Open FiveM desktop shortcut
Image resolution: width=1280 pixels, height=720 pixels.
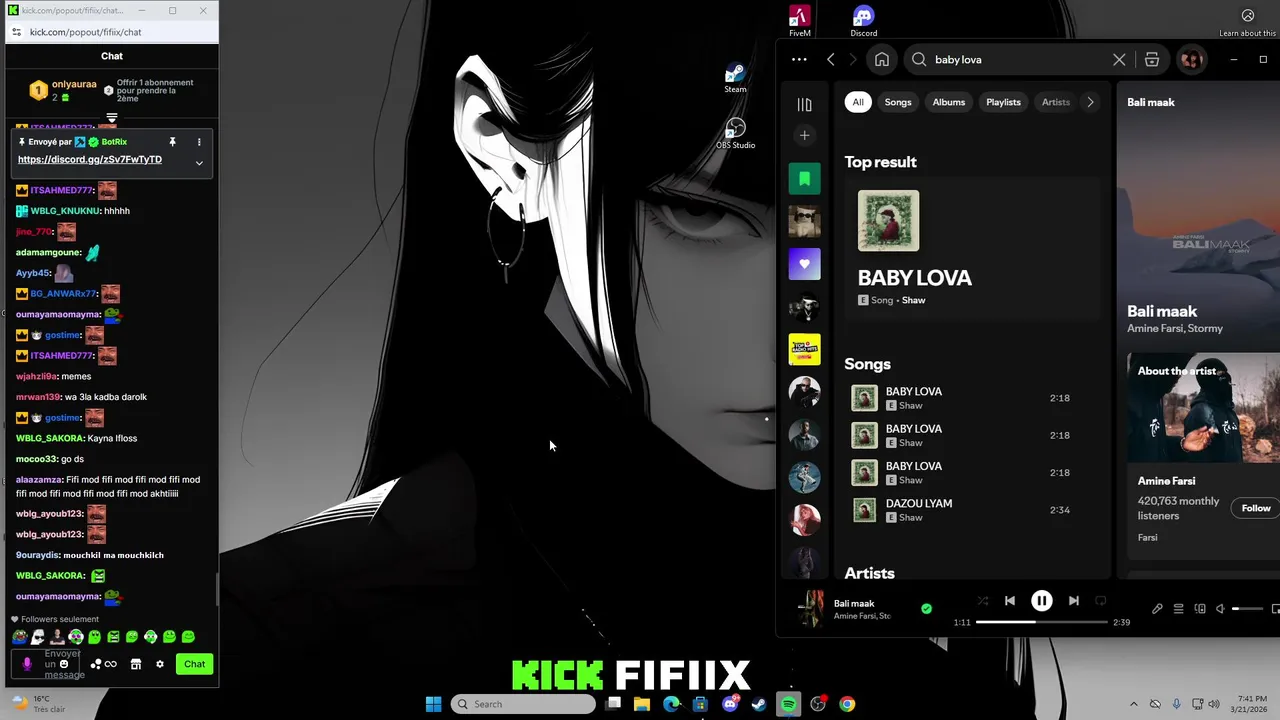pos(800,20)
